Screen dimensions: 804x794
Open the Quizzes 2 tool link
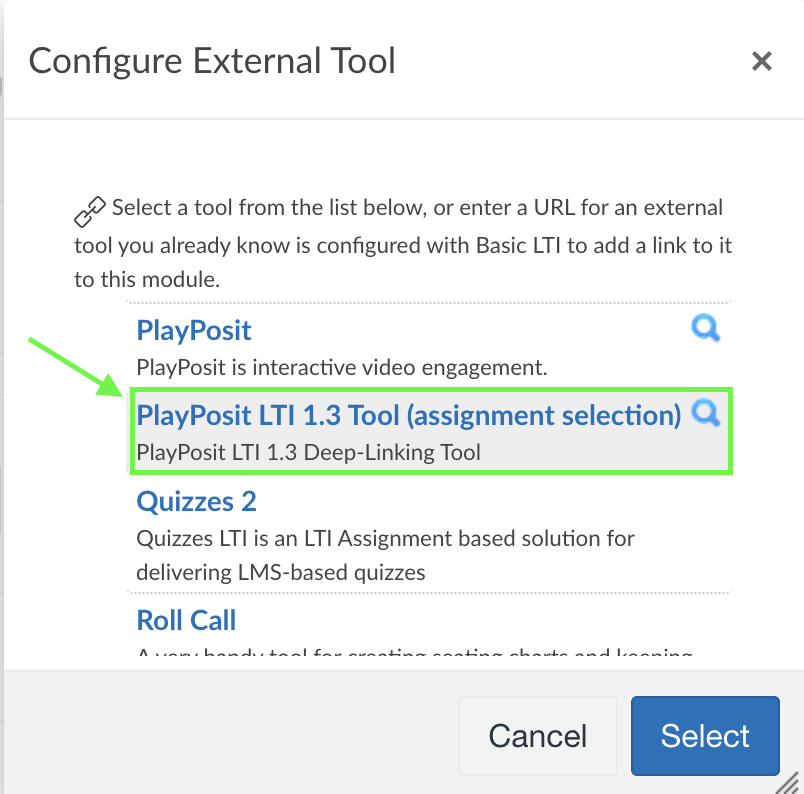196,501
